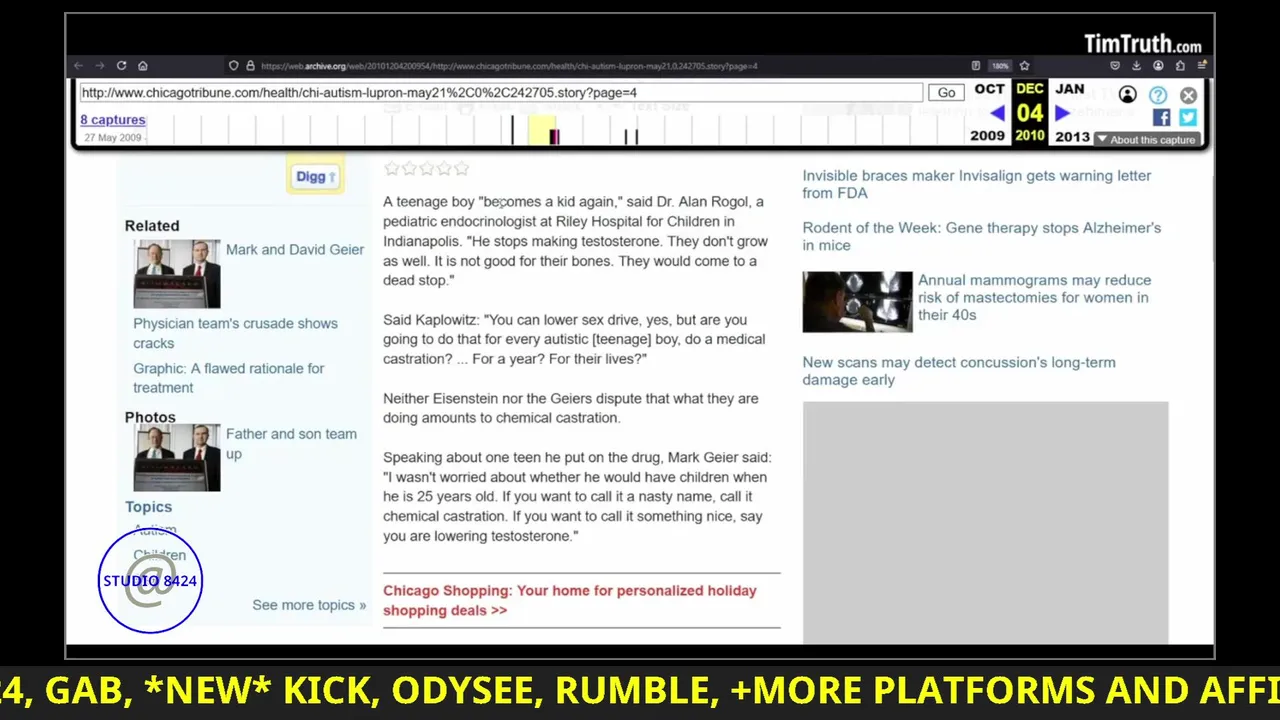
Task: Click the Photos section Geier thumbnail
Action: [x=177, y=457]
